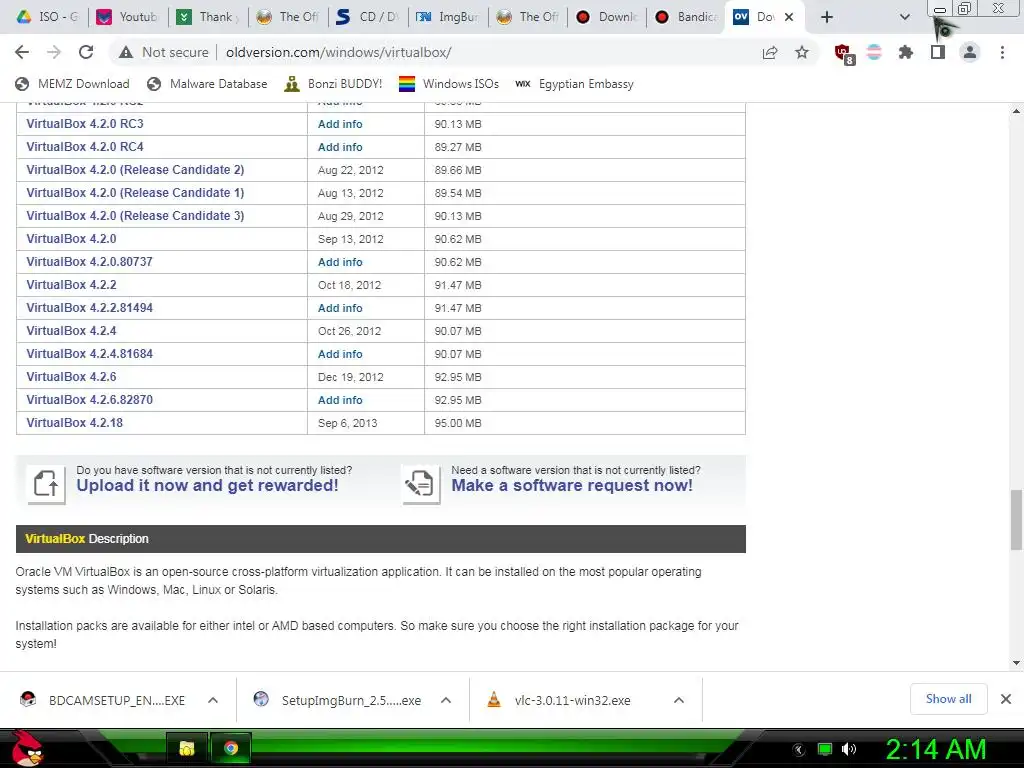1024x768 pixels.
Task: Click the page vertical scrollbar thumb
Action: click(x=1016, y=520)
